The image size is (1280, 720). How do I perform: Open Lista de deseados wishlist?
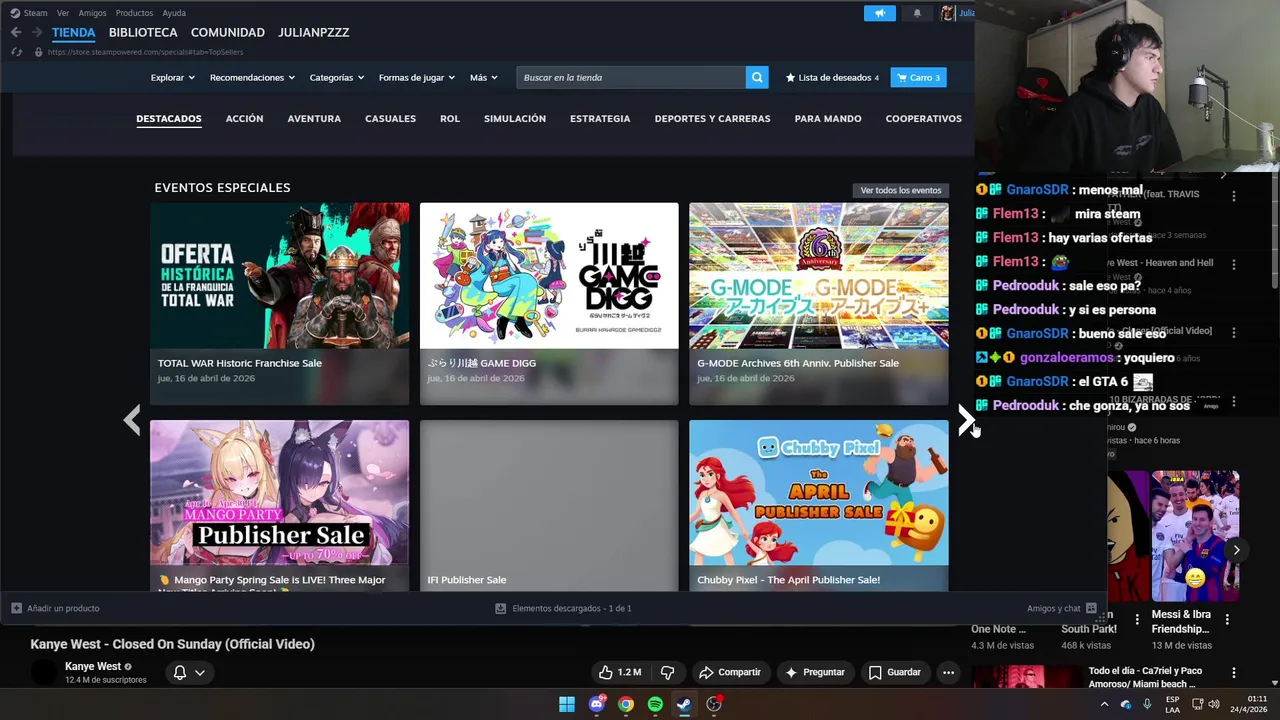[x=832, y=77]
